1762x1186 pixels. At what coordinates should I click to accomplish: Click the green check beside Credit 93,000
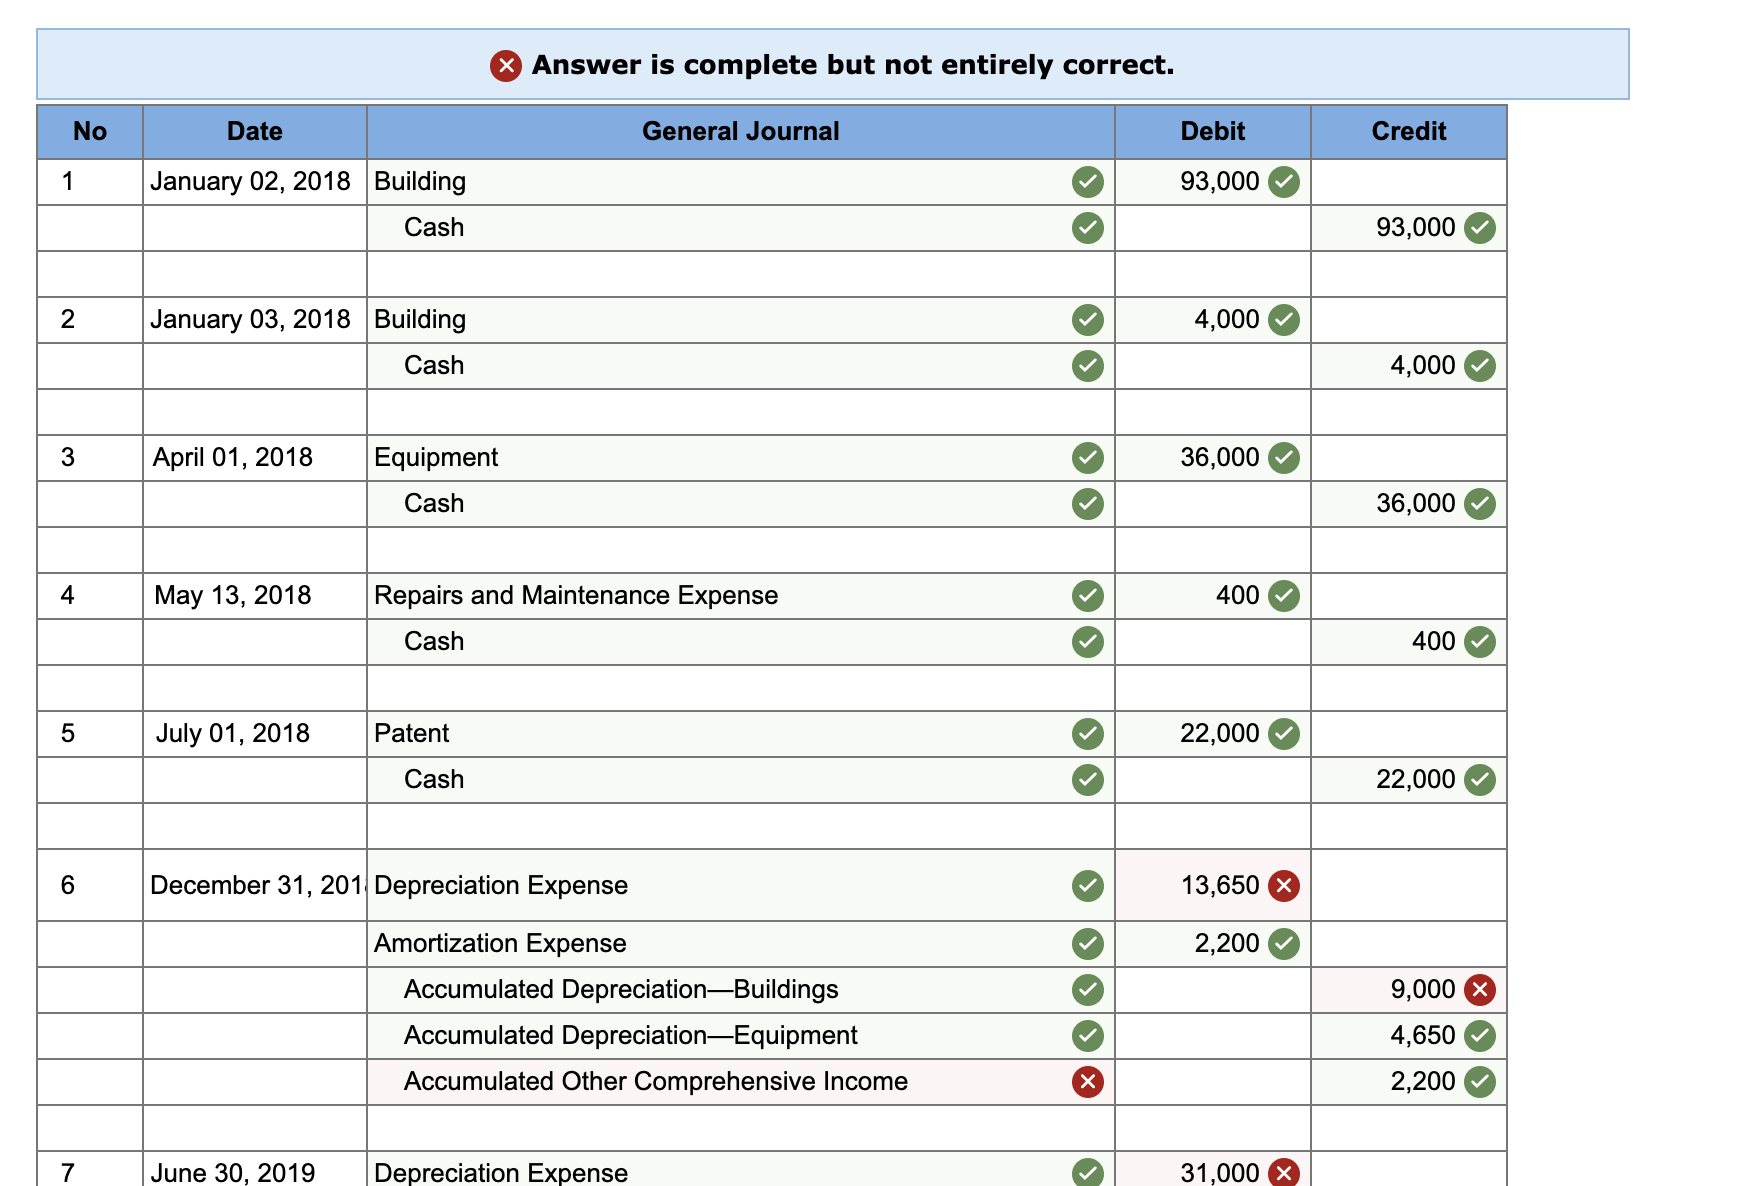(x=1480, y=228)
